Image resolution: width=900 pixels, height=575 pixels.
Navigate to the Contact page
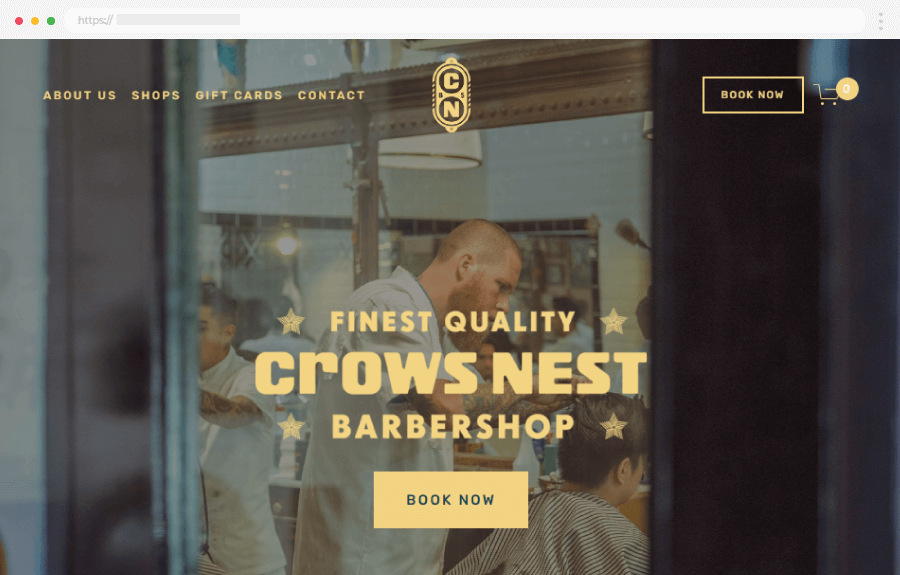click(331, 95)
